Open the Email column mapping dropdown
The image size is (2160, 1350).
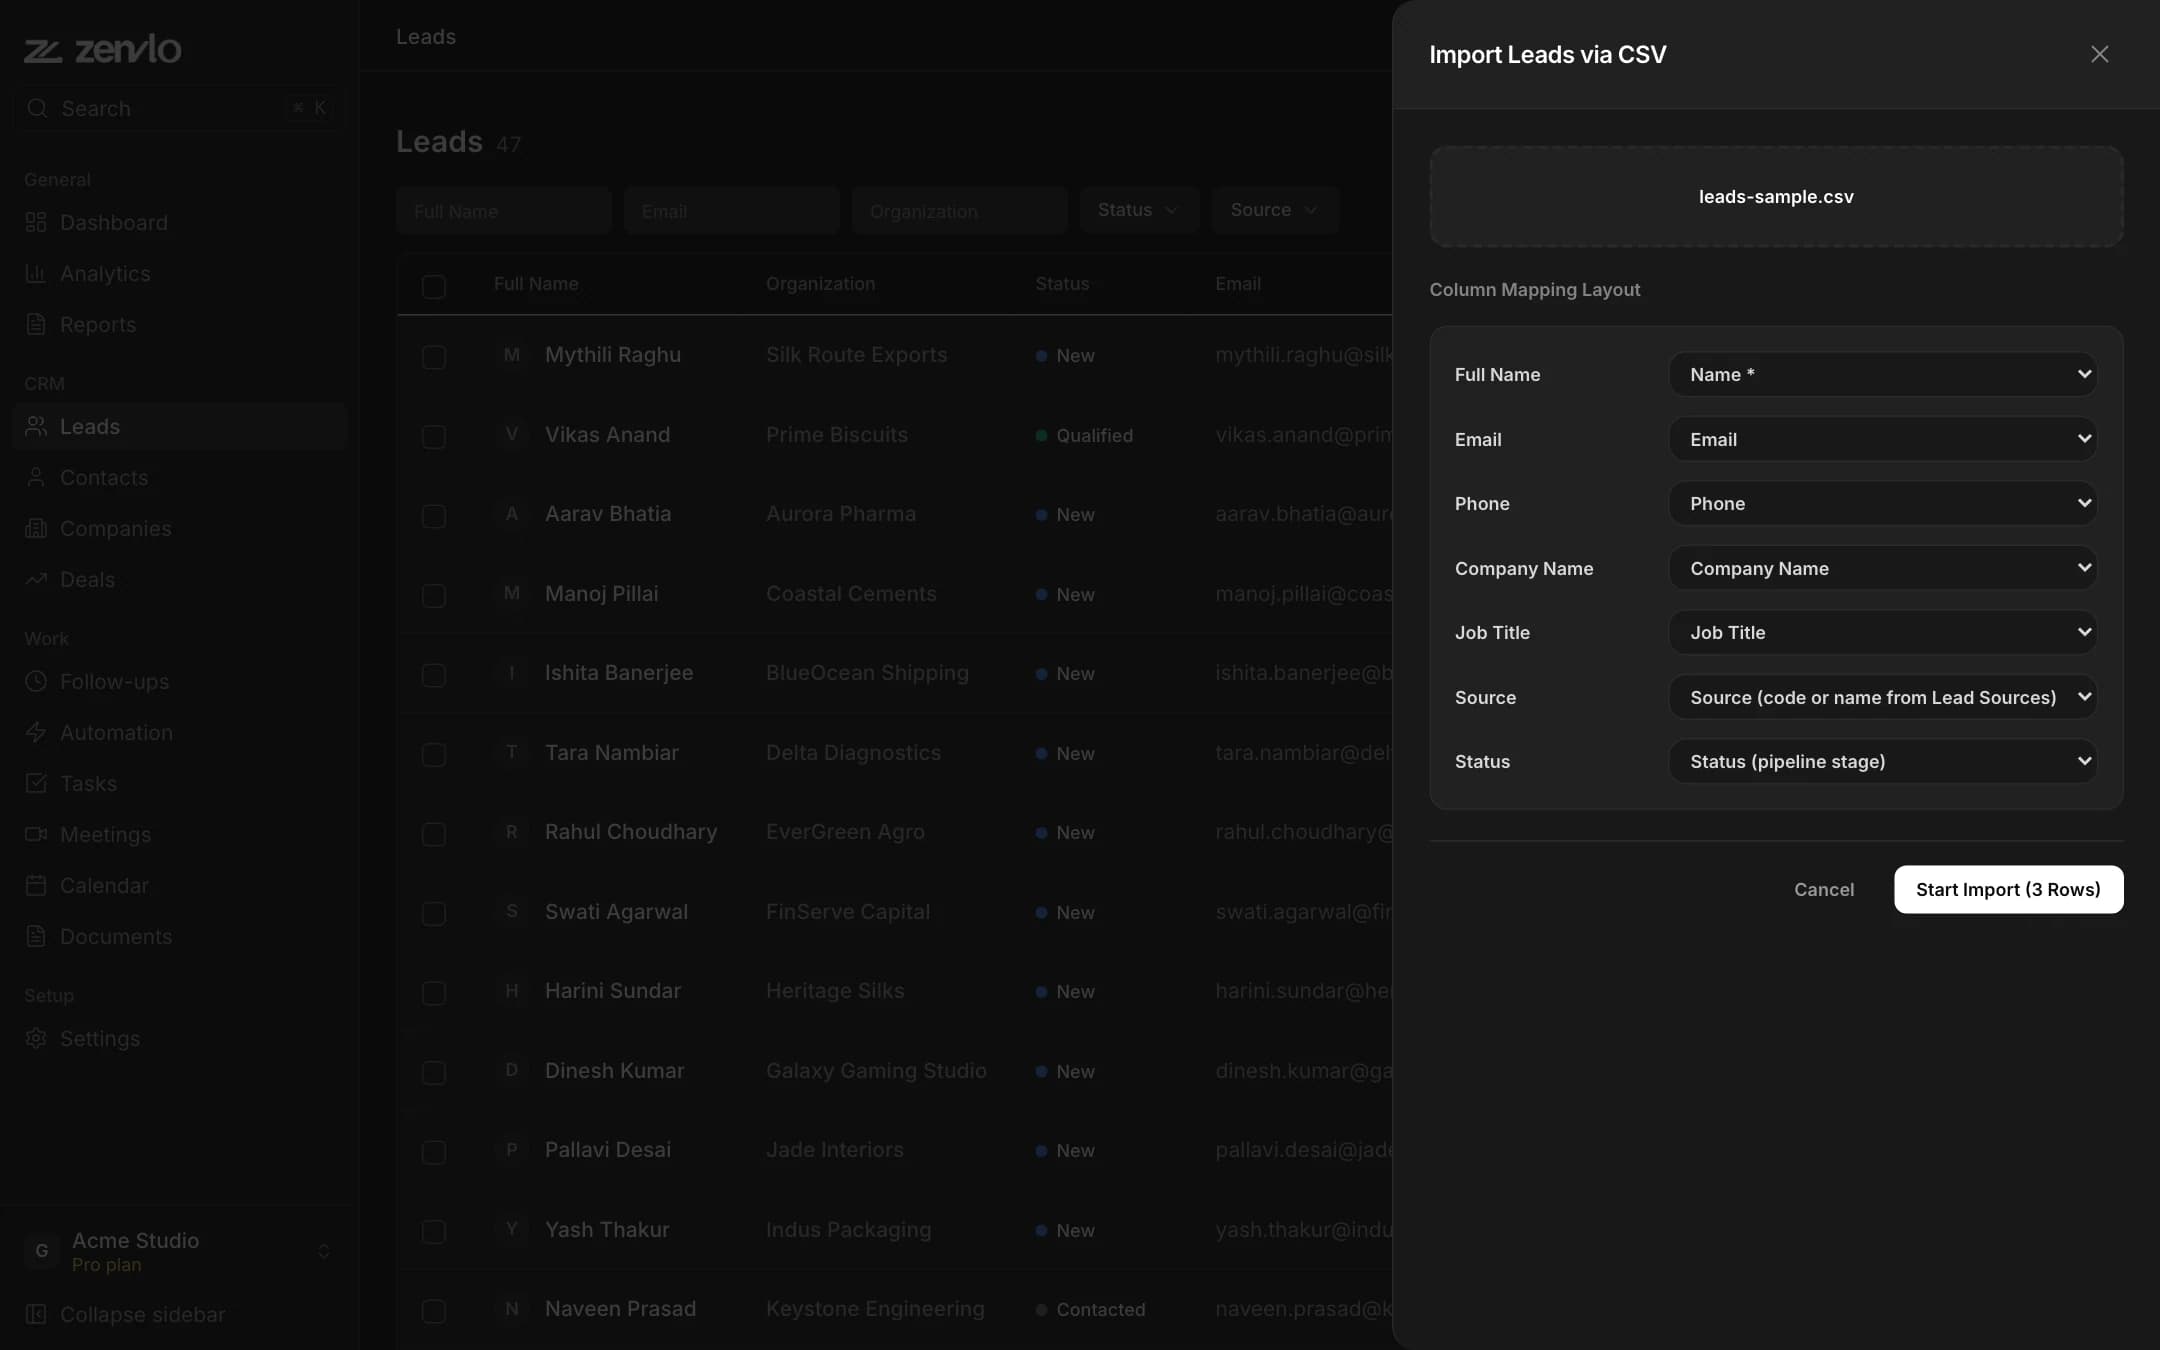click(x=1883, y=439)
